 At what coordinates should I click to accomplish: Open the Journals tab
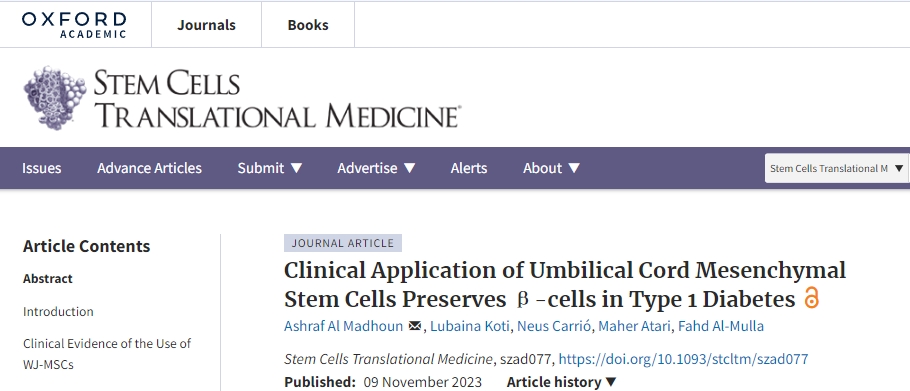tap(207, 25)
